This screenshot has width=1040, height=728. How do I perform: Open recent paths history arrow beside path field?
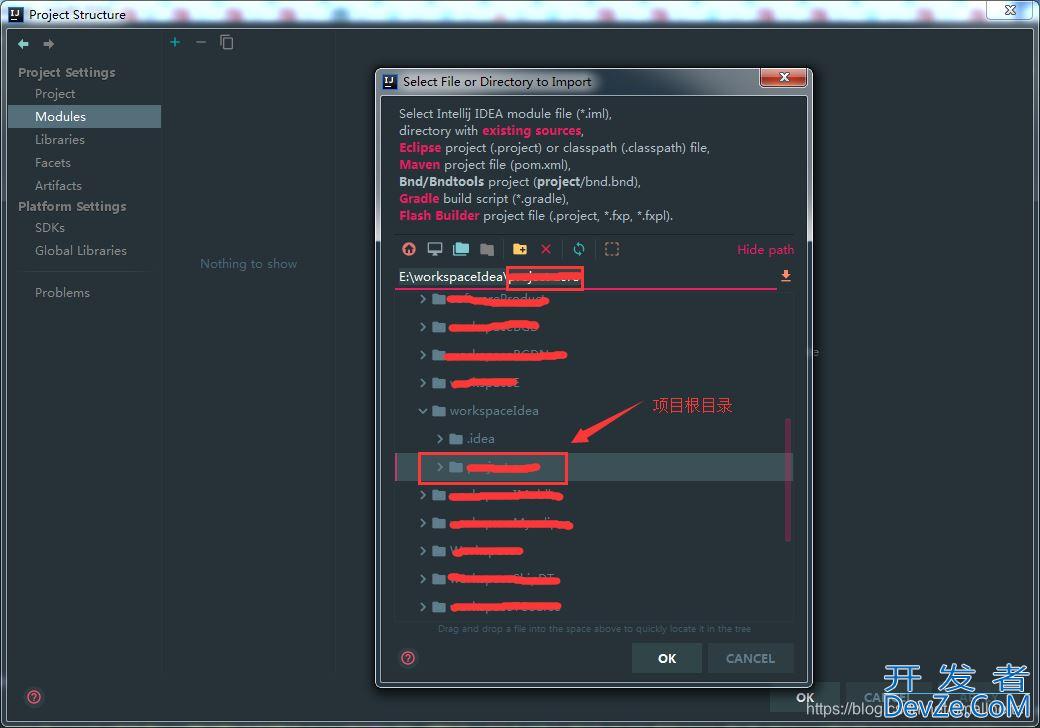(785, 276)
